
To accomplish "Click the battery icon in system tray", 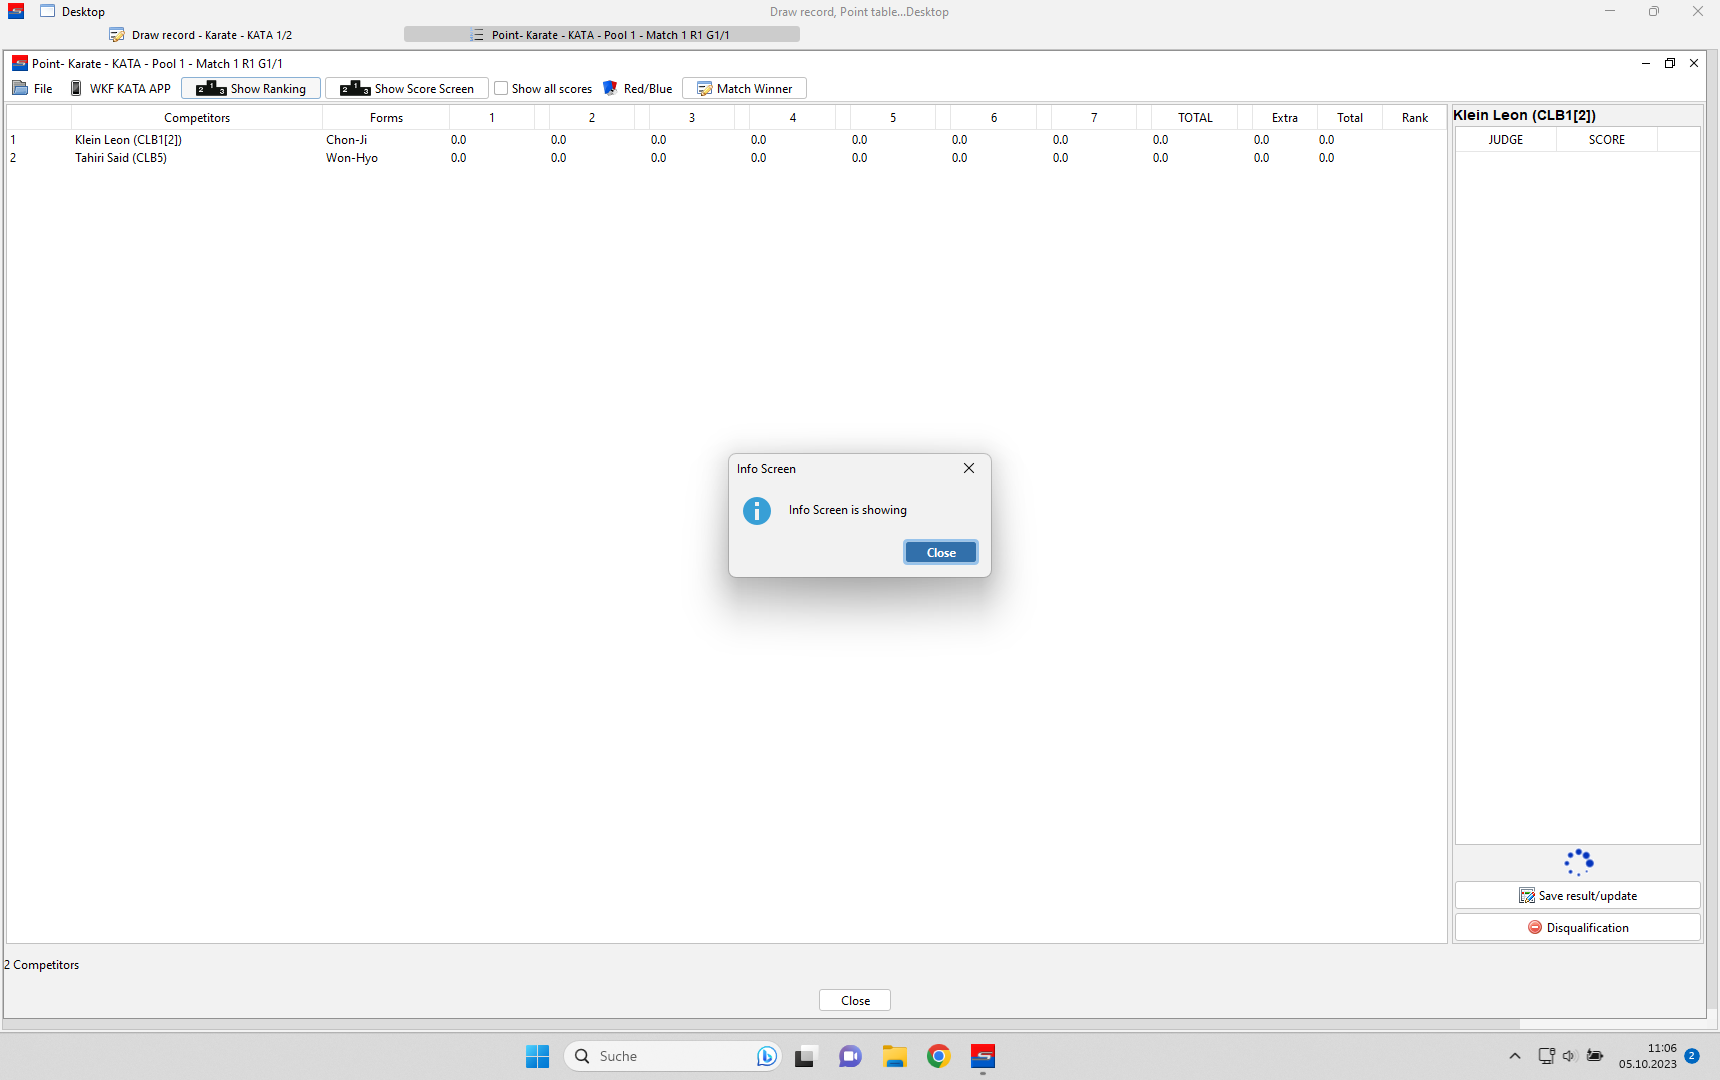I will point(1595,1056).
